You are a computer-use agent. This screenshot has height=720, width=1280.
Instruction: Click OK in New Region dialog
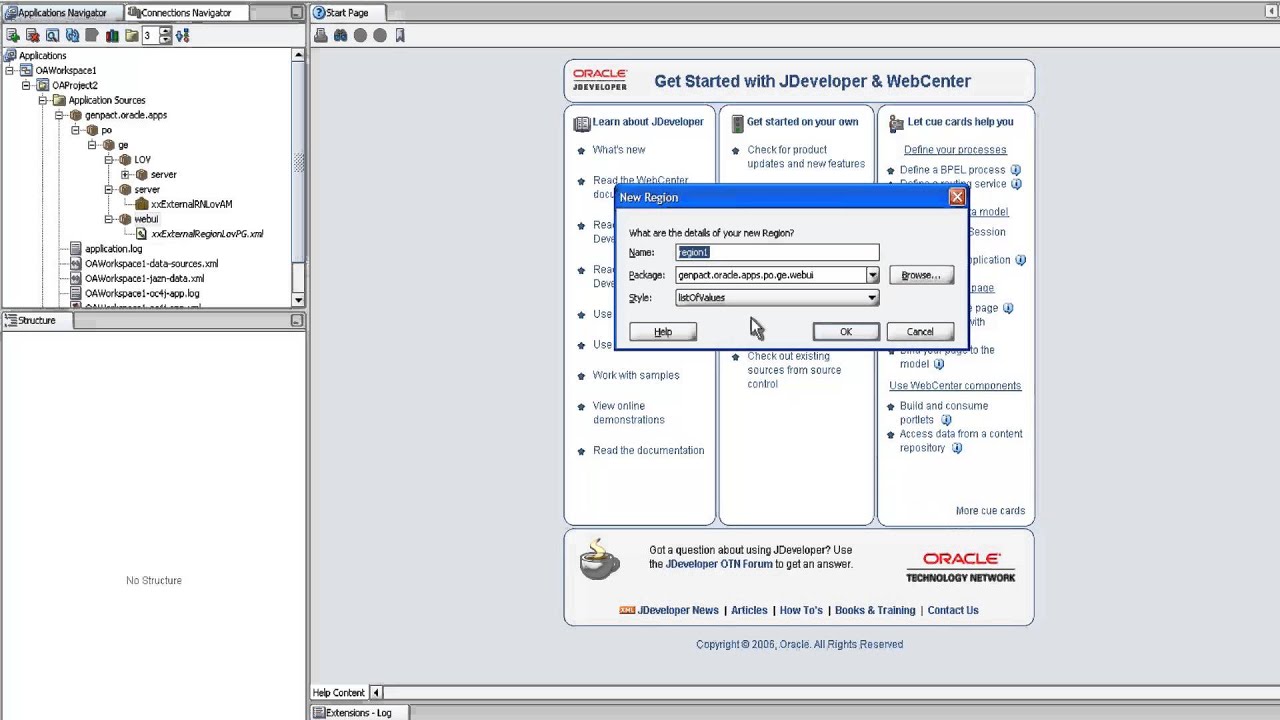(846, 332)
